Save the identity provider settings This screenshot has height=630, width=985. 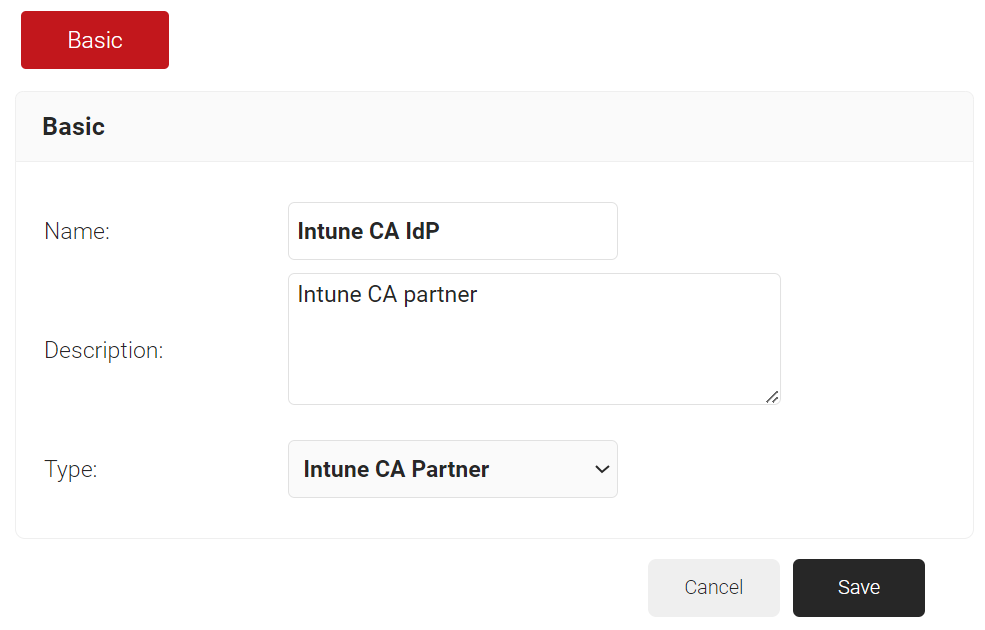tap(859, 587)
